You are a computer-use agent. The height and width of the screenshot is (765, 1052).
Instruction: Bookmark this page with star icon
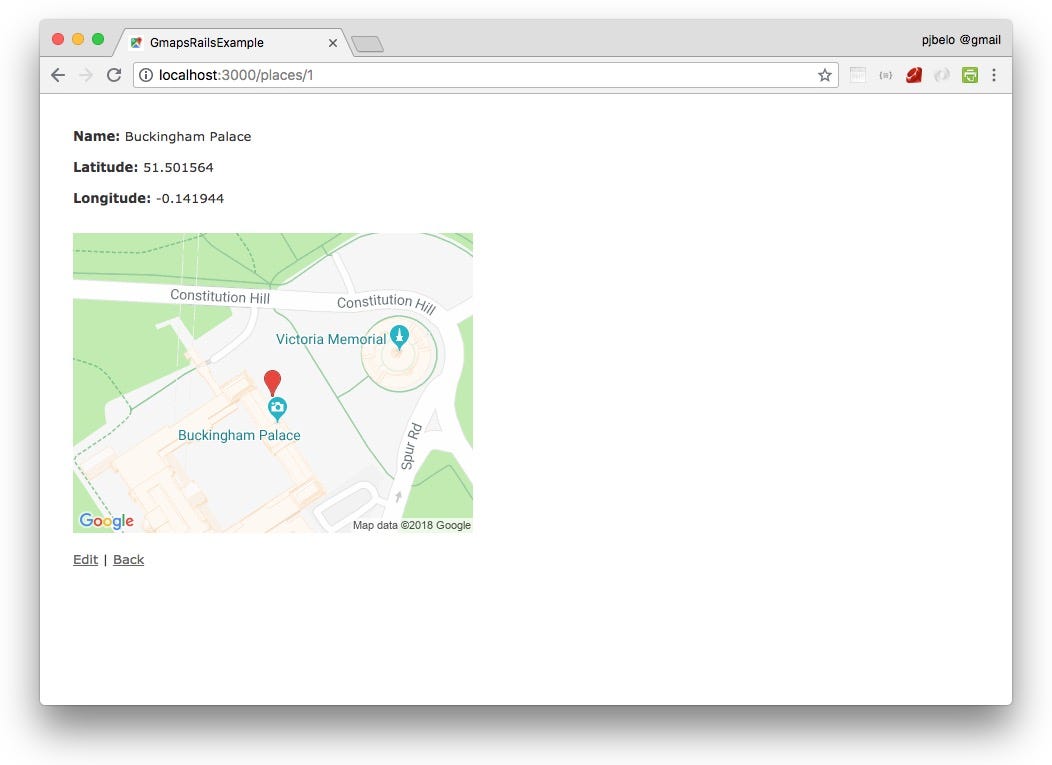[x=825, y=75]
